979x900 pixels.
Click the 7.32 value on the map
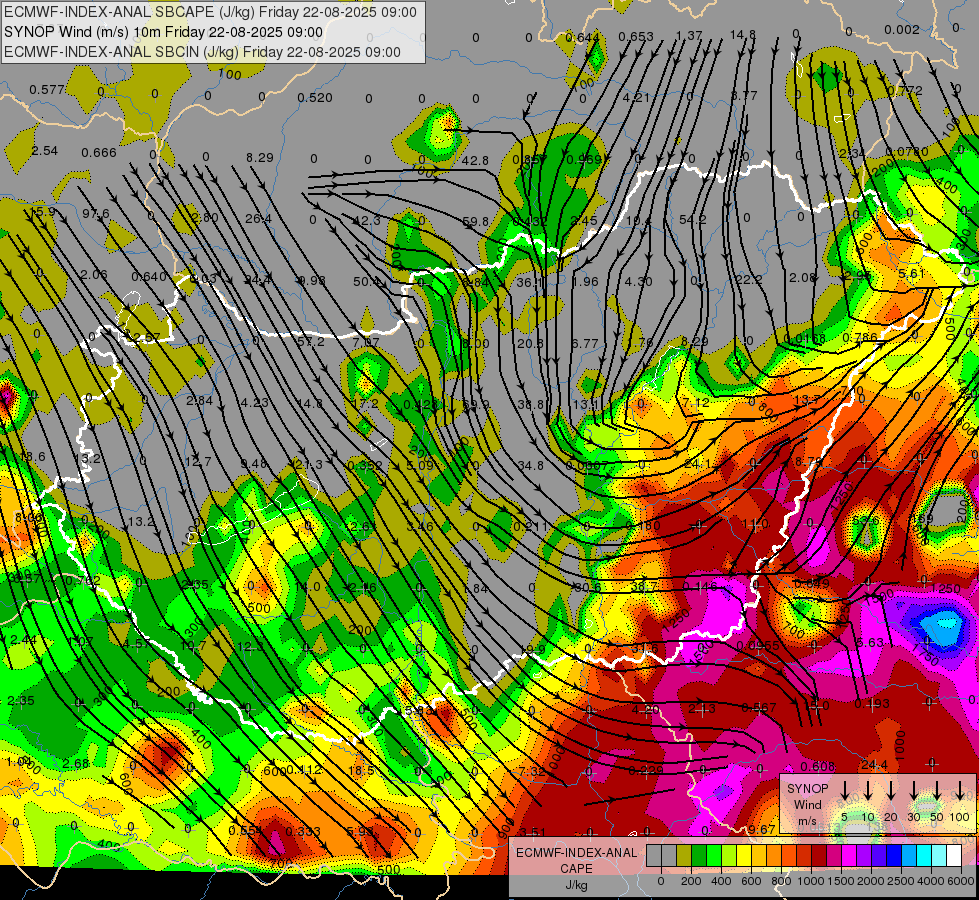531,771
